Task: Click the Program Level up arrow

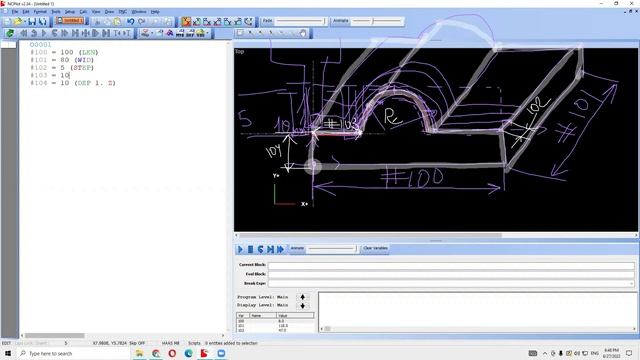Action: [x=302, y=297]
